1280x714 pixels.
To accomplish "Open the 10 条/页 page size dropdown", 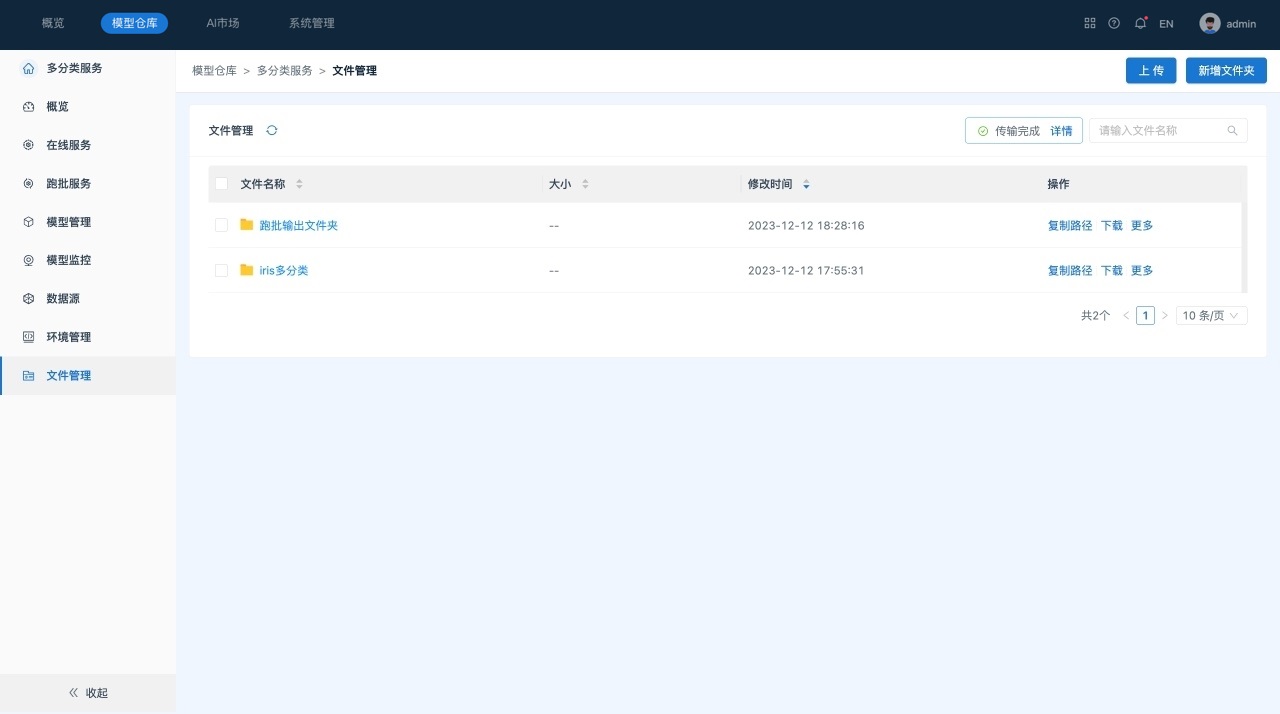I will click(x=1211, y=315).
